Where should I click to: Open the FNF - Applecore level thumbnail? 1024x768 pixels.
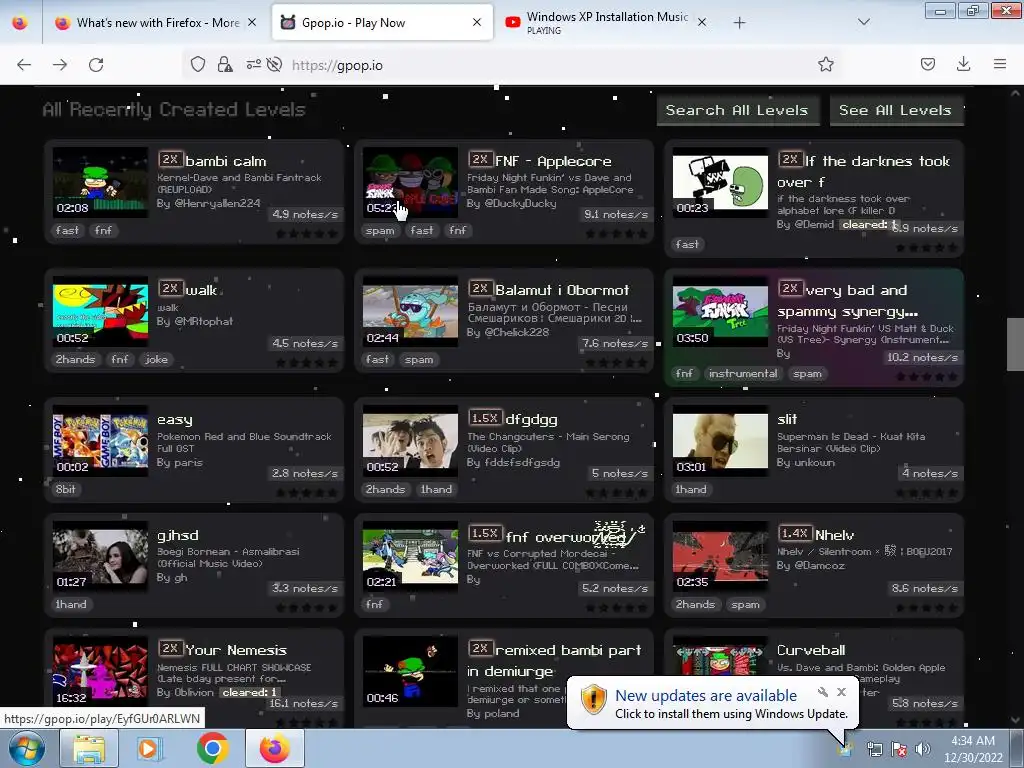[x=410, y=183]
